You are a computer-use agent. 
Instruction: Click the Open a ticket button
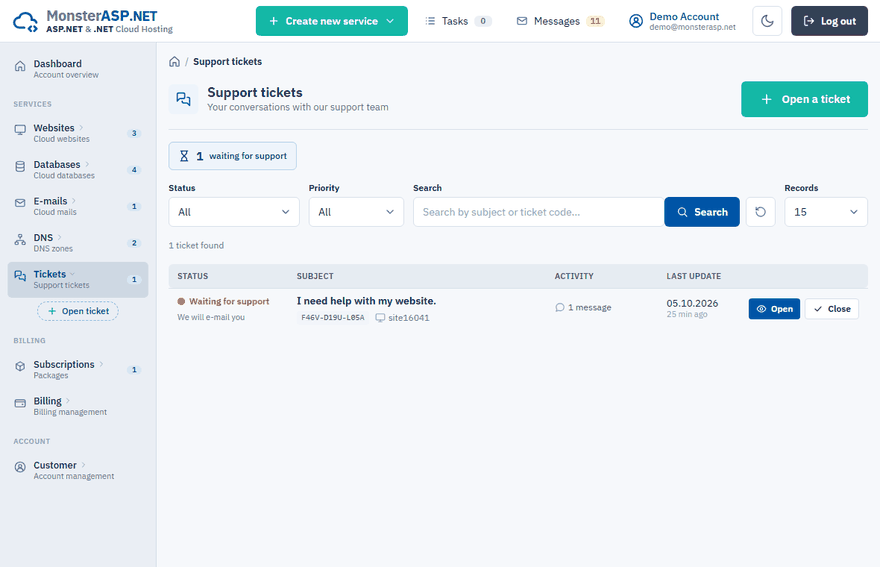(804, 99)
